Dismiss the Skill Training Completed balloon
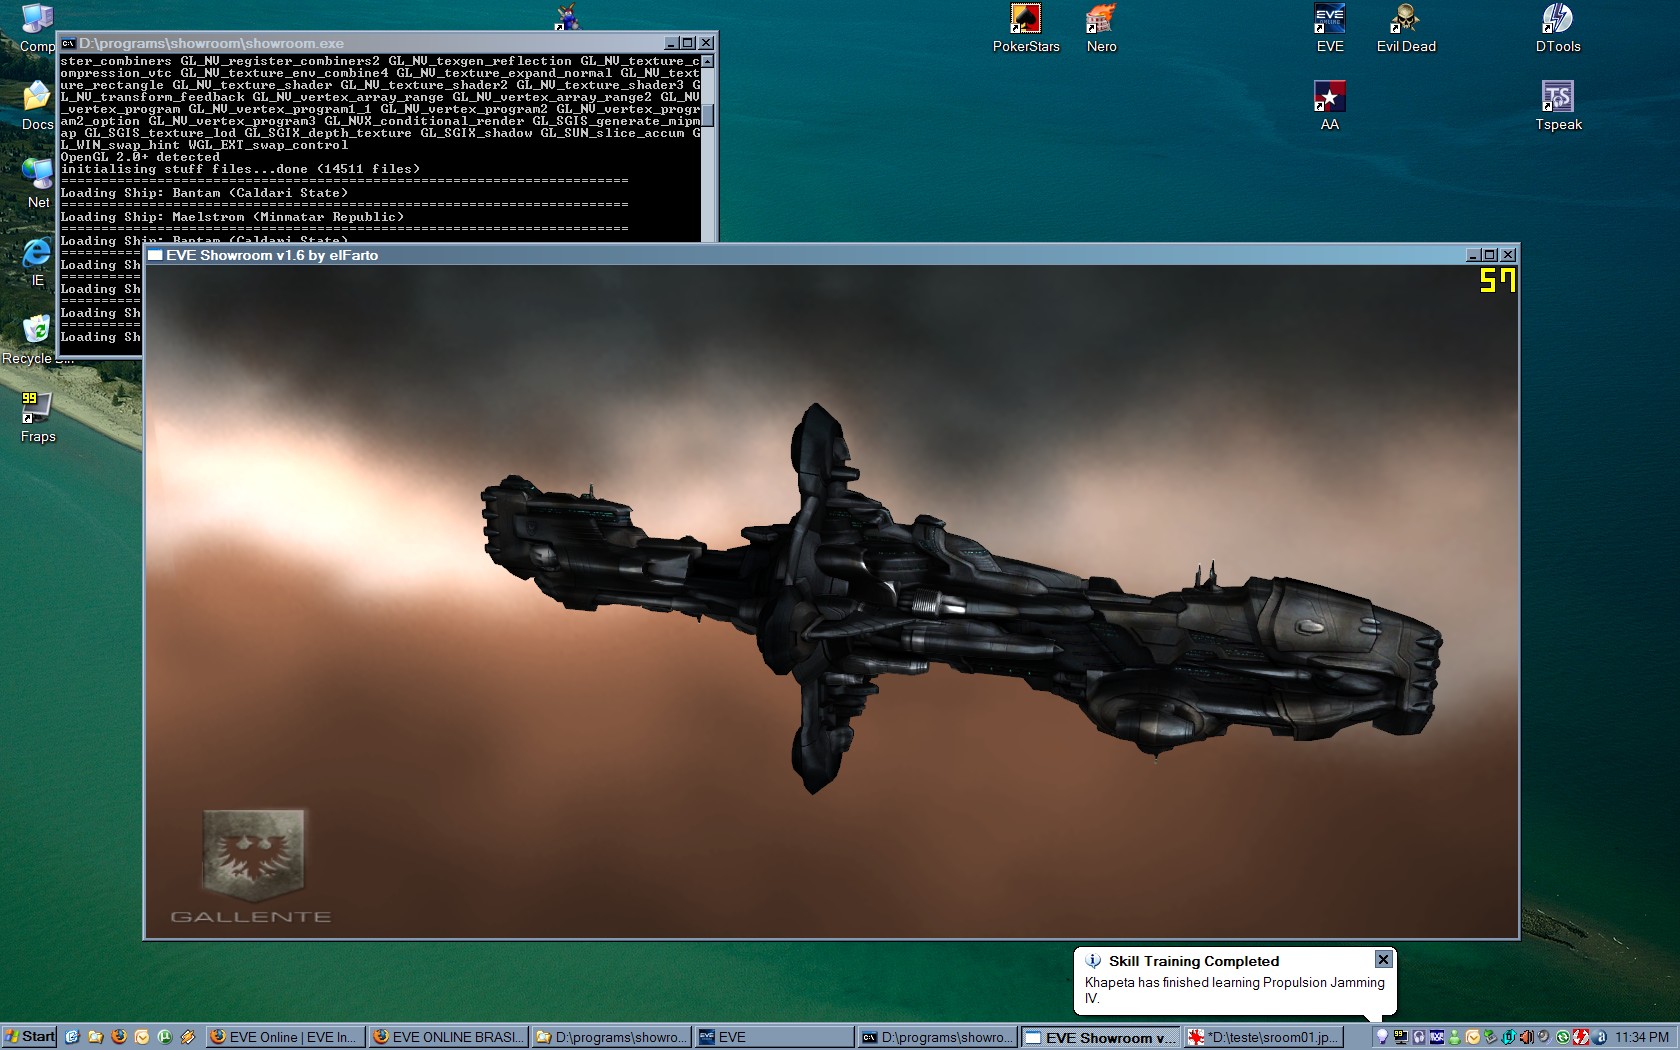Screen dimensions: 1680x1050 [x=1383, y=960]
